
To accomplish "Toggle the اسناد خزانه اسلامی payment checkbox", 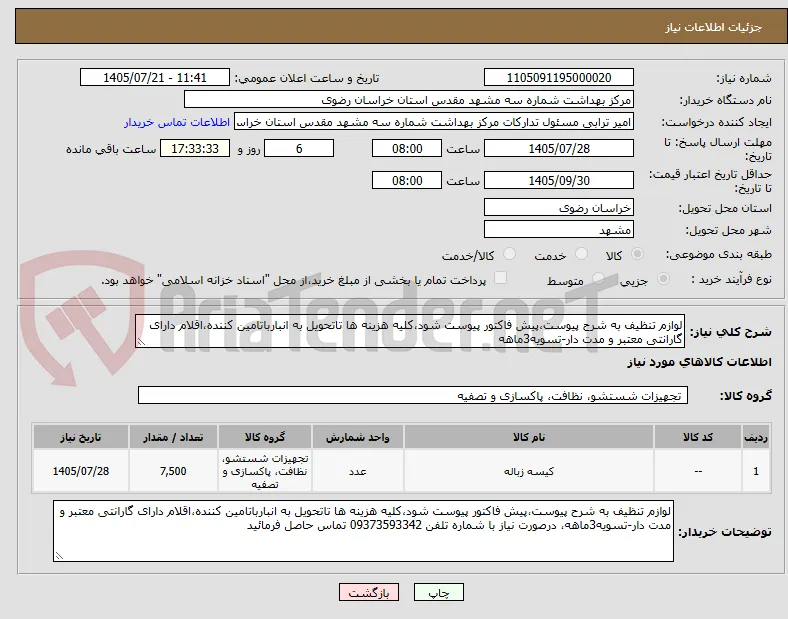I will tap(501, 278).
